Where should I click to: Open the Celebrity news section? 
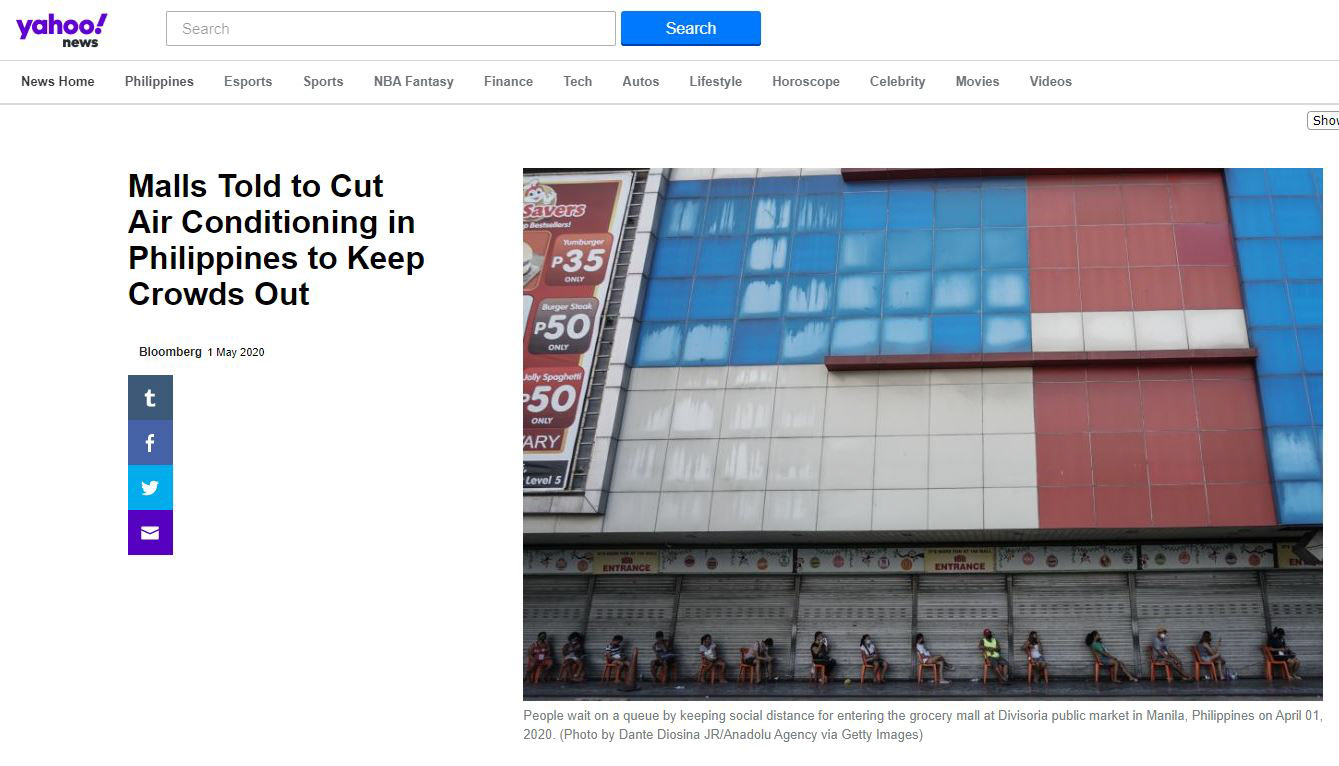pos(898,82)
